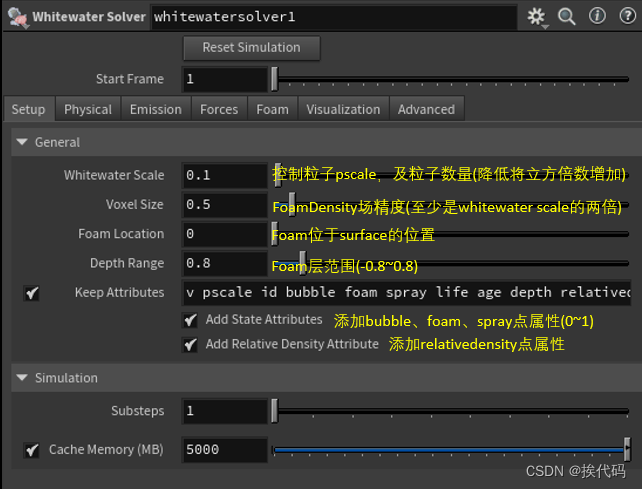Screen dimensions: 642x489
Task: Click the Depth Range slider handle
Action: coord(302,263)
